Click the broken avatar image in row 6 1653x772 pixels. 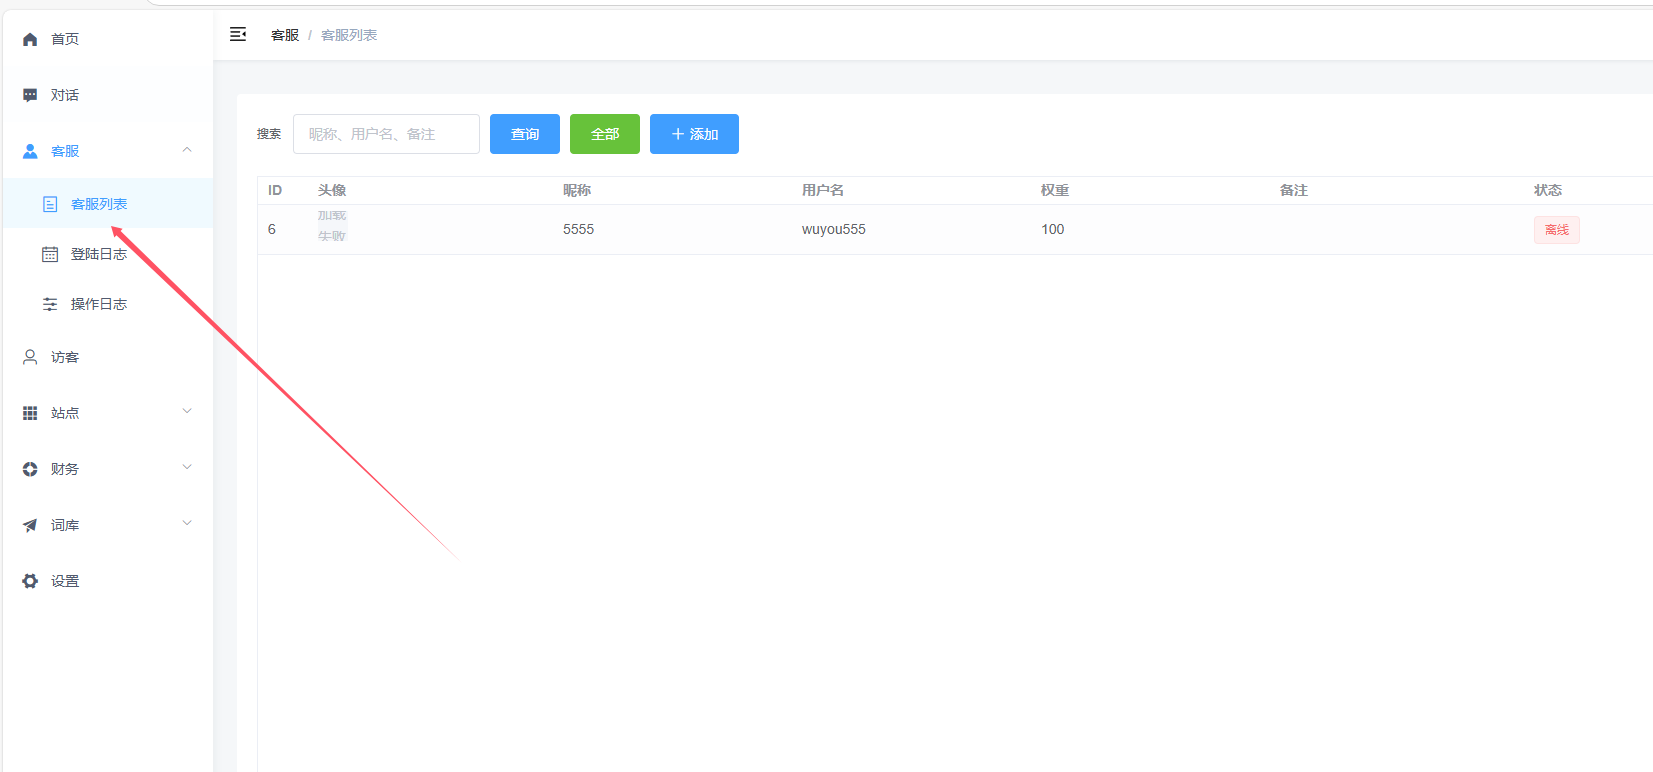click(x=332, y=226)
